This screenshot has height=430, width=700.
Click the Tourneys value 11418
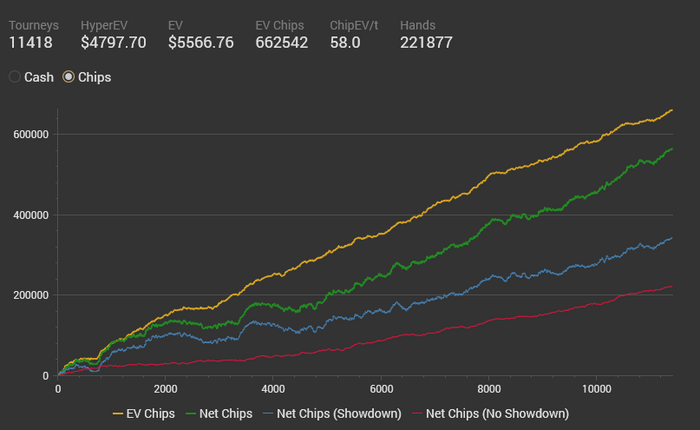point(31,42)
